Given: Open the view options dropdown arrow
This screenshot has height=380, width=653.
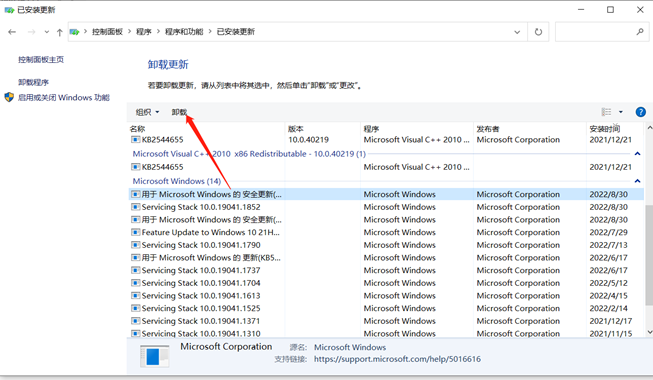Looking at the screenshot, I should pos(621,112).
